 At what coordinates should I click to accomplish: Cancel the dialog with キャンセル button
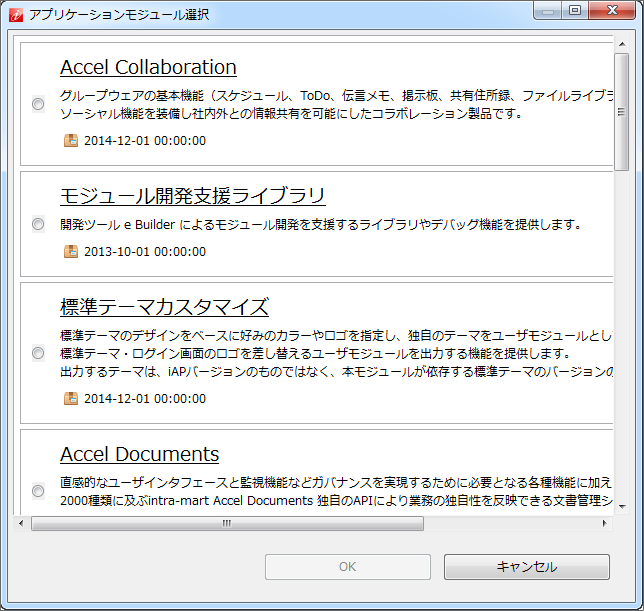tap(527, 567)
